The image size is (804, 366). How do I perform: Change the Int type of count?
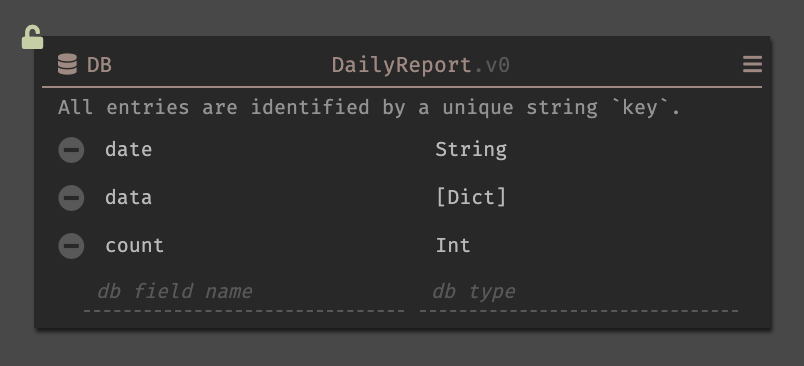coord(453,246)
